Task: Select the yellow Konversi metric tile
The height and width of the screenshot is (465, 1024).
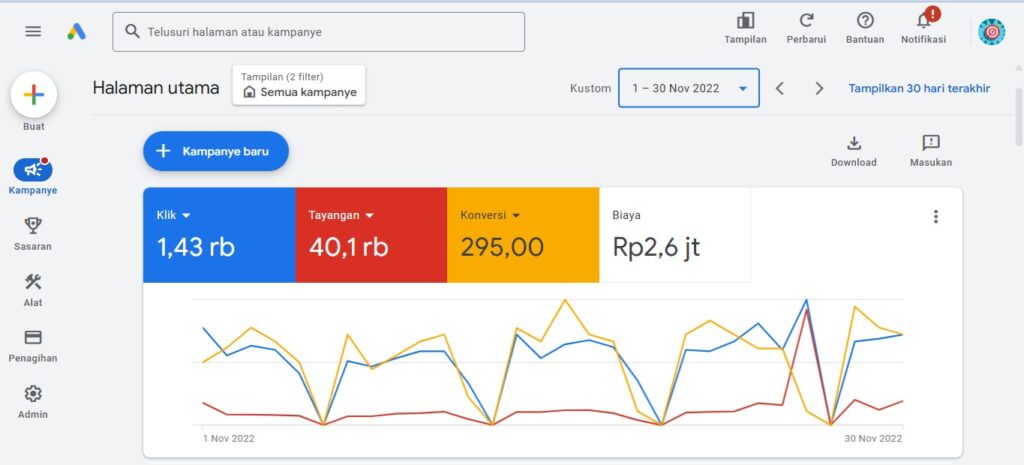Action: 521,235
